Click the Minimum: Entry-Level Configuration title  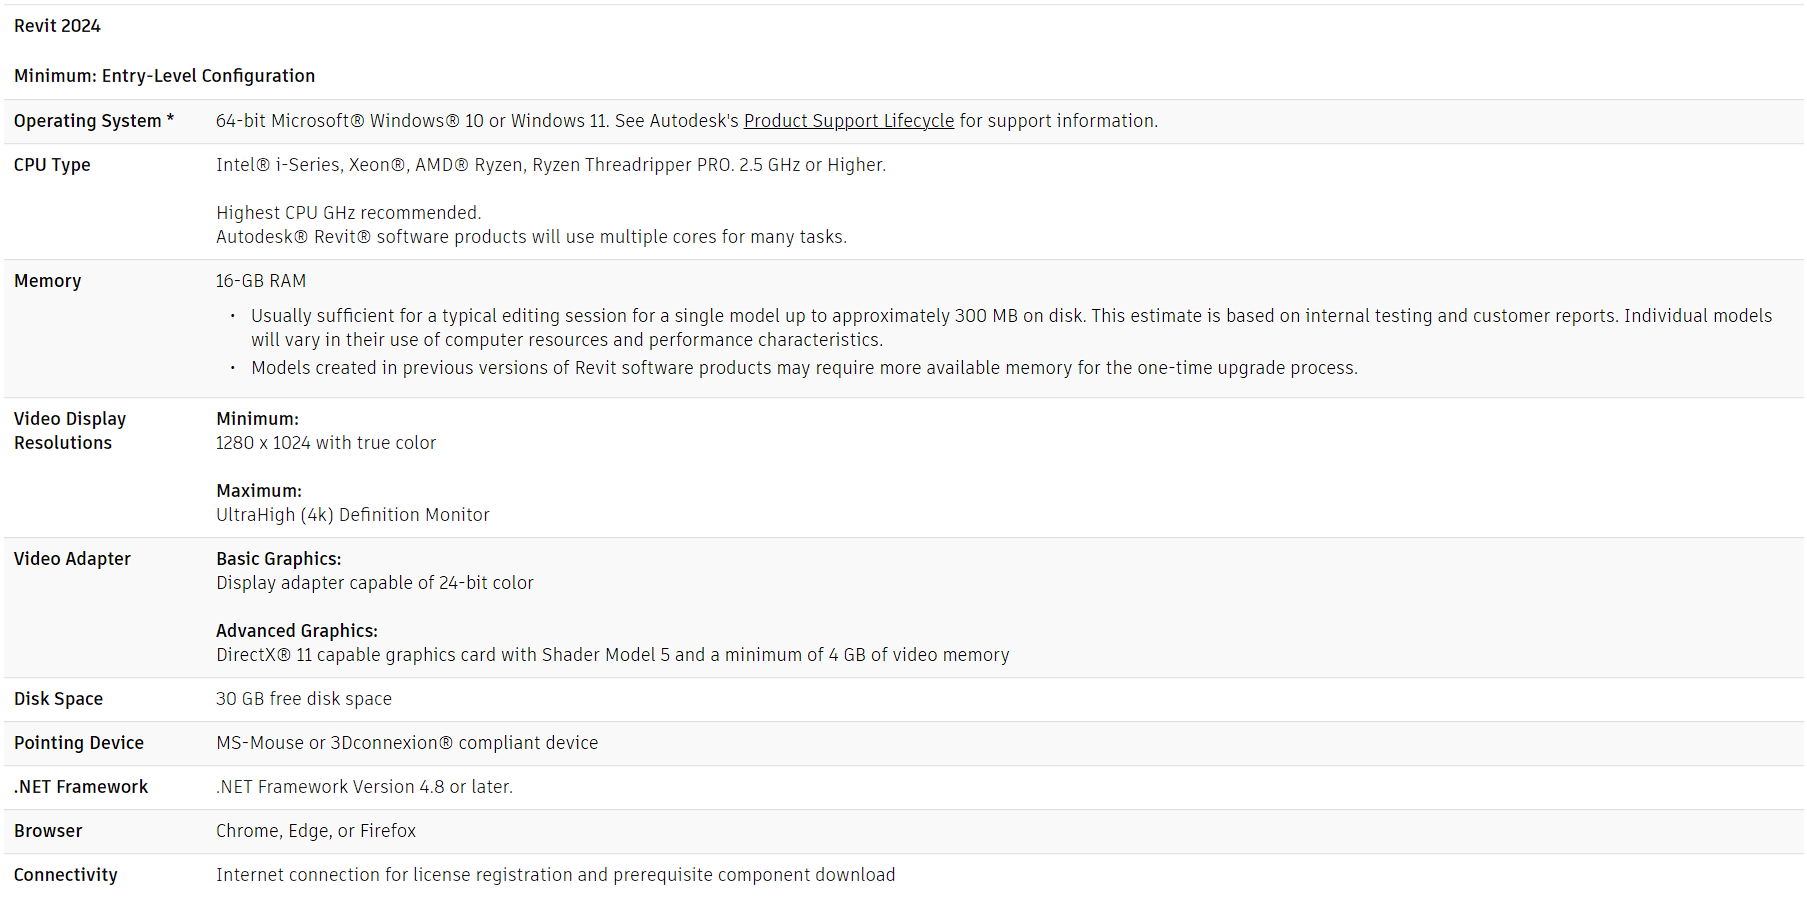pos(164,76)
